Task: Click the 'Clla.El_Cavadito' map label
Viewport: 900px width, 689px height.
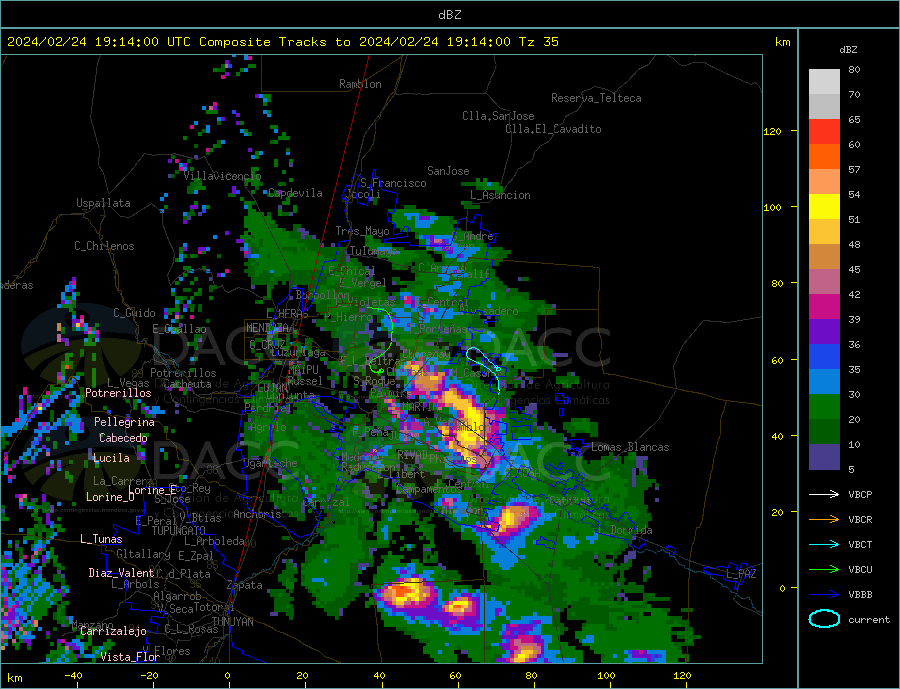Action: pyautogui.click(x=553, y=129)
